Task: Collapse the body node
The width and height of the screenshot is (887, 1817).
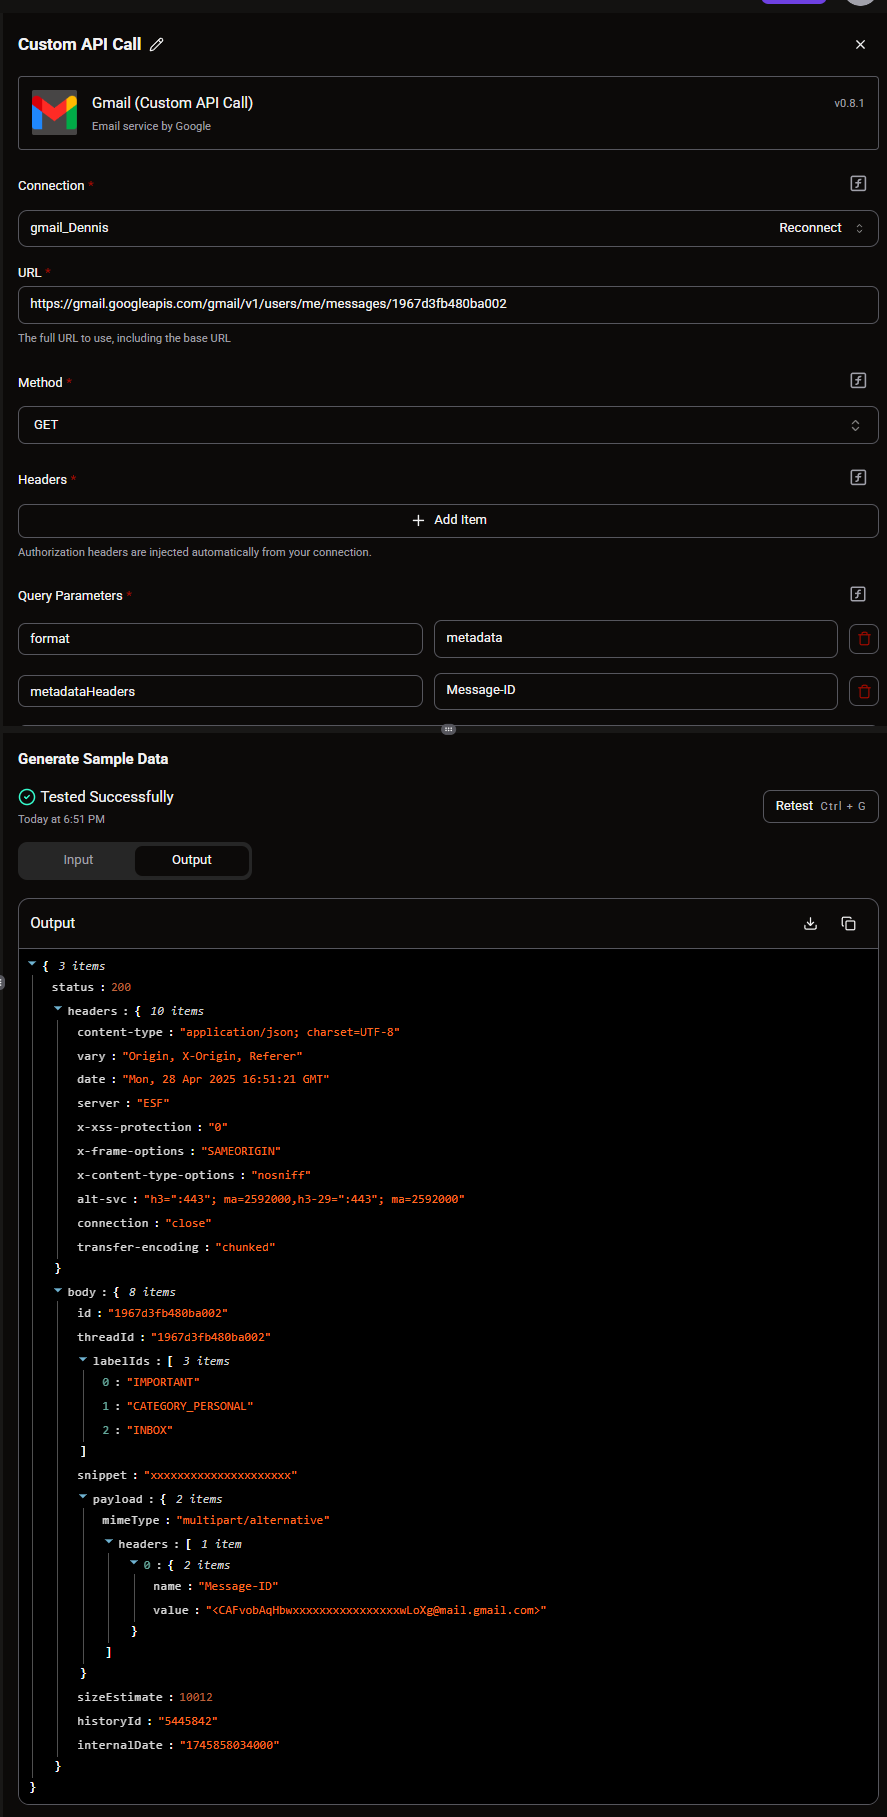Action: coord(58,1290)
